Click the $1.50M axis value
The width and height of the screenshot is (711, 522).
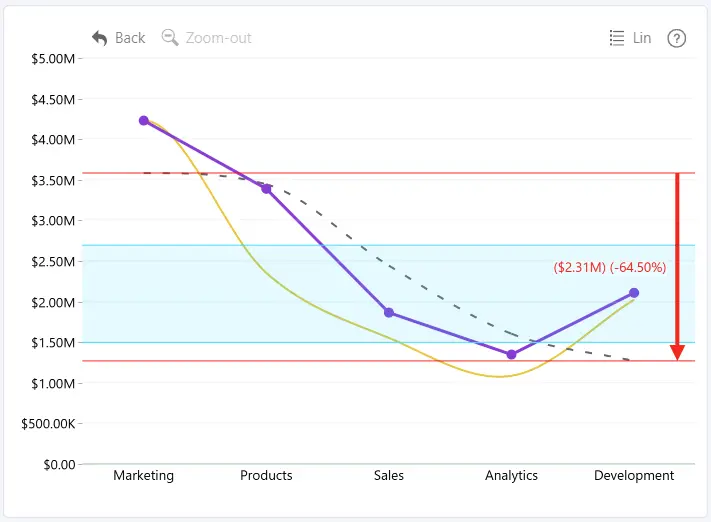tap(53, 343)
